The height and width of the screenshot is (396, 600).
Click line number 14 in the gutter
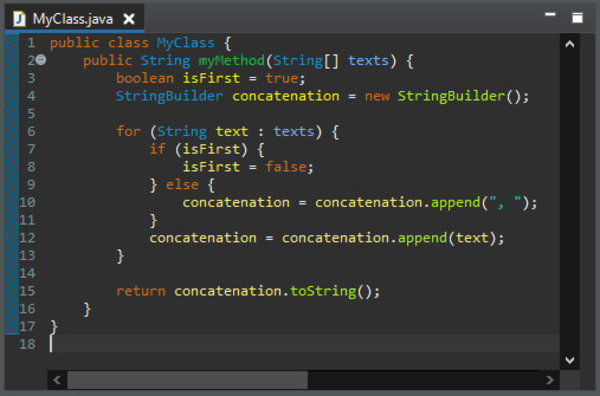tap(27, 273)
